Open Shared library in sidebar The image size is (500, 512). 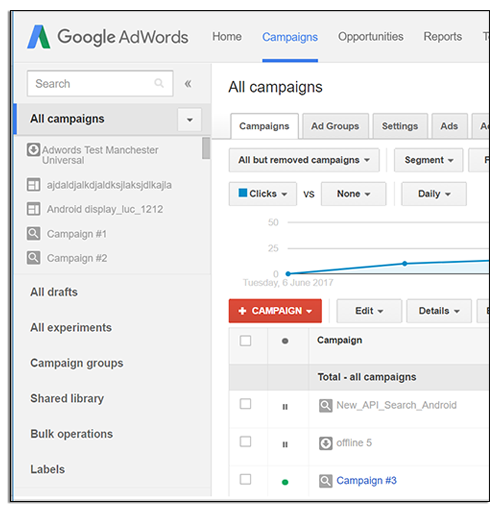tap(67, 399)
